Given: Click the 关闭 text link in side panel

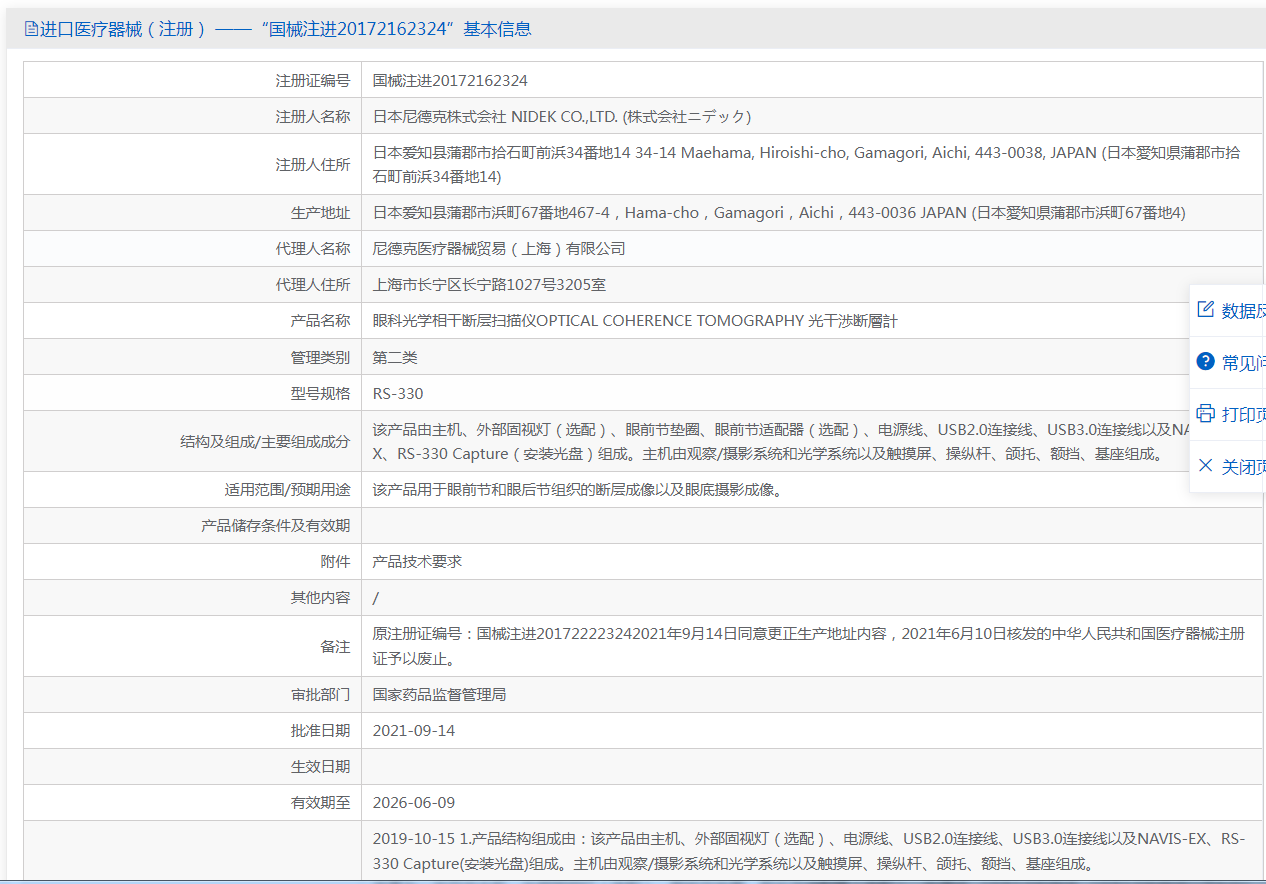Looking at the screenshot, I should (x=1244, y=467).
